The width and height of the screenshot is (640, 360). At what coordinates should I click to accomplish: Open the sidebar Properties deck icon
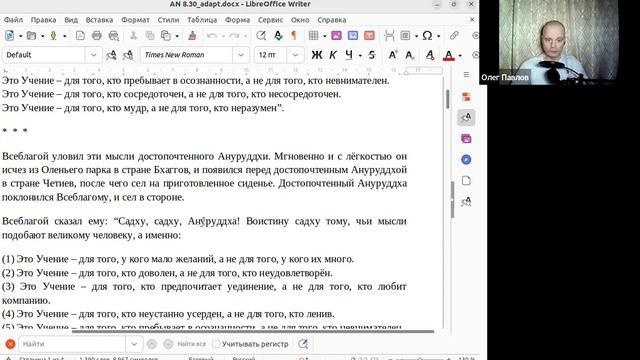pos(466,97)
